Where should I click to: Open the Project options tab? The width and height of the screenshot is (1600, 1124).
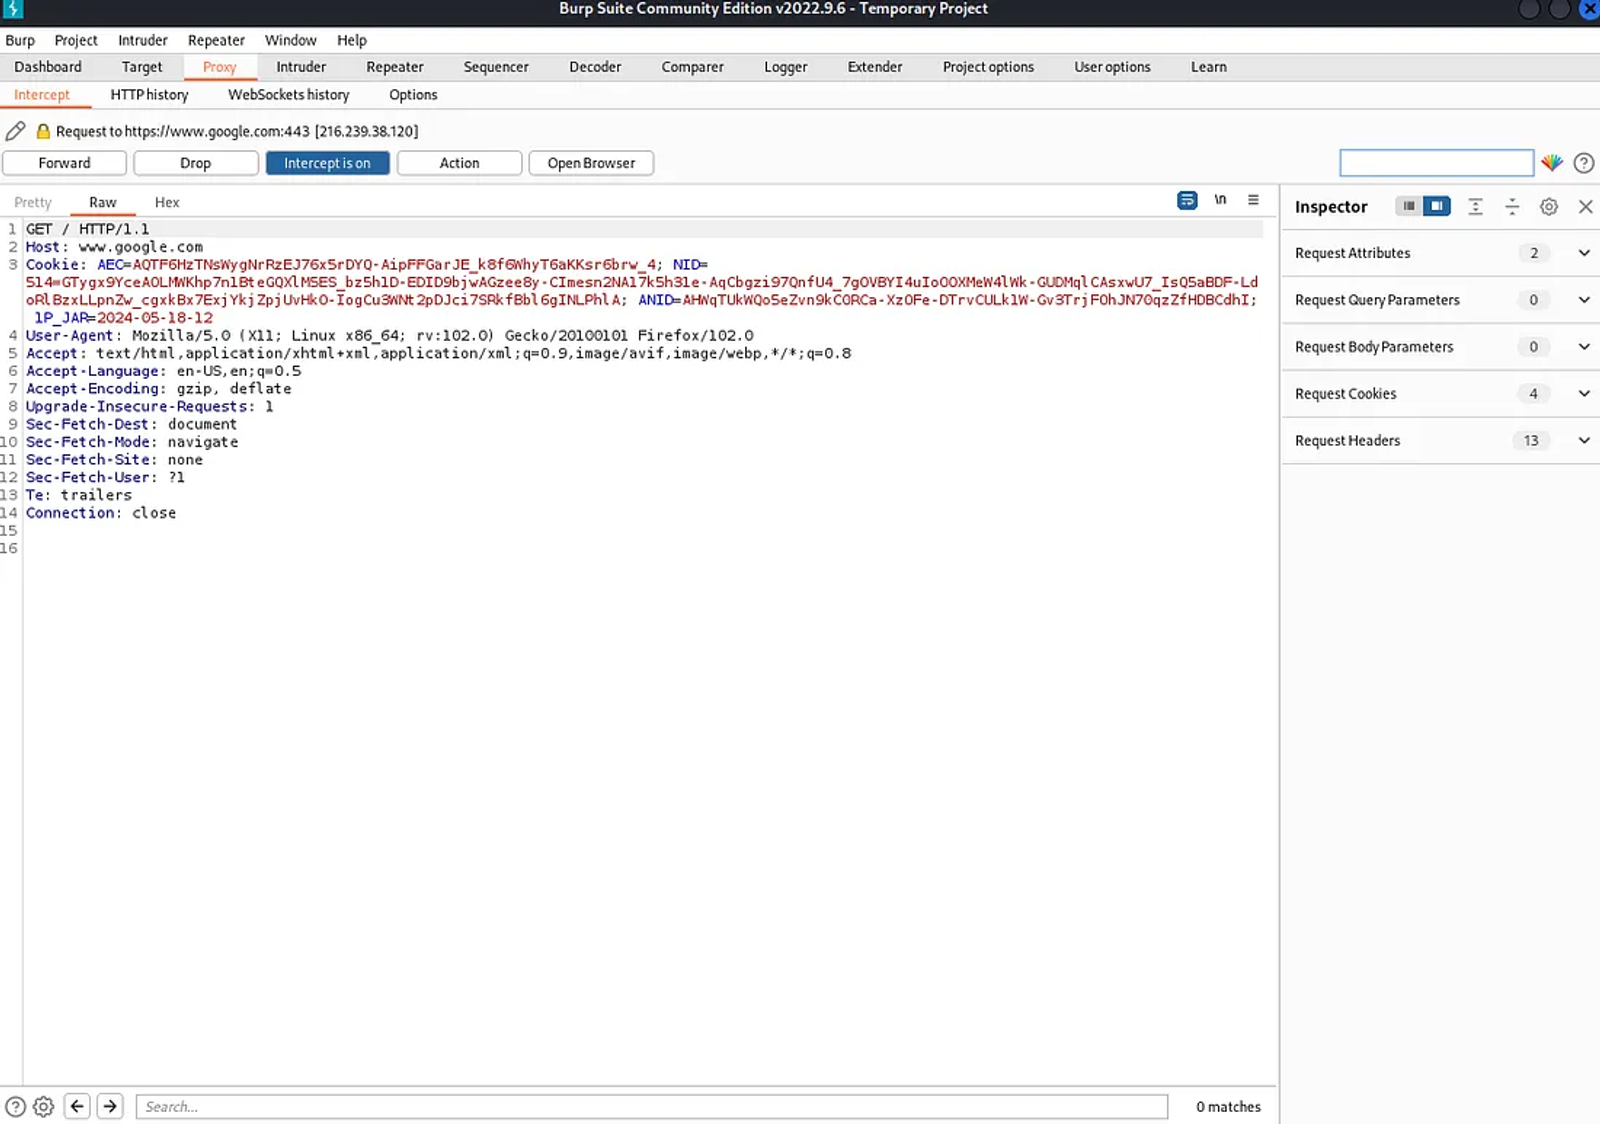[x=988, y=67]
